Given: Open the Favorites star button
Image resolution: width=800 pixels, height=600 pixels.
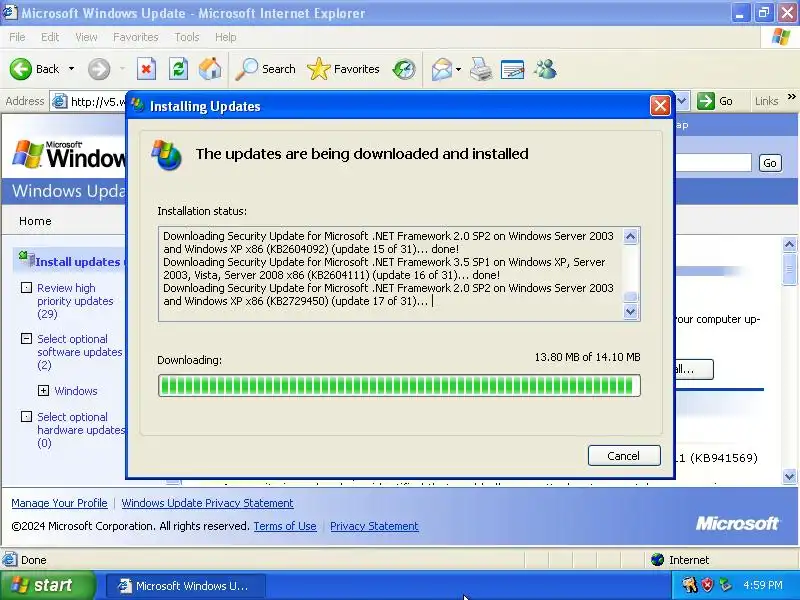Looking at the screenshot, I should pyautogui.click(x=343, y=69).
